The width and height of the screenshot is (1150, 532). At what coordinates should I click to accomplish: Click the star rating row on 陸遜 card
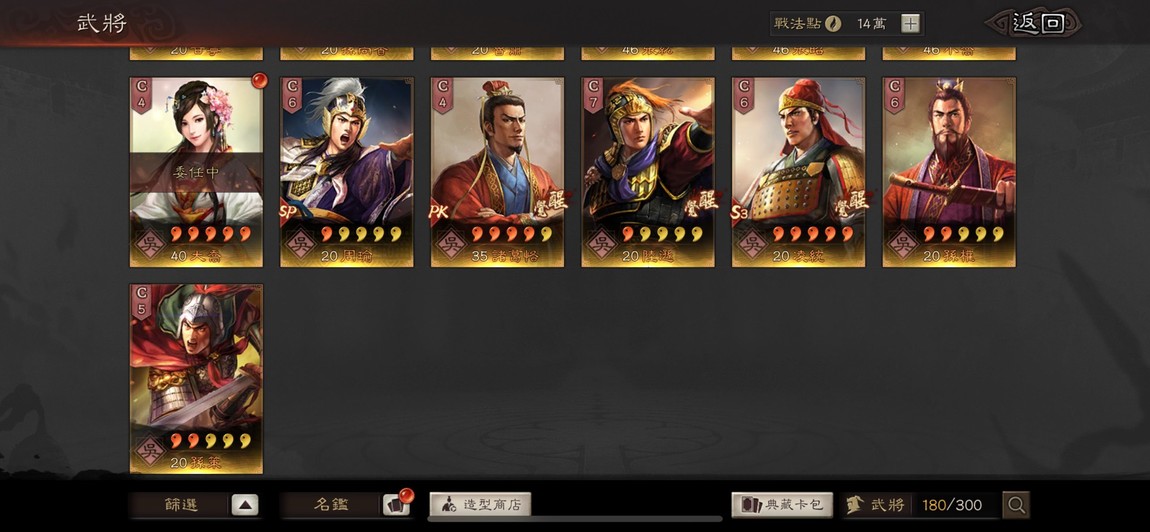pos(658,234)
